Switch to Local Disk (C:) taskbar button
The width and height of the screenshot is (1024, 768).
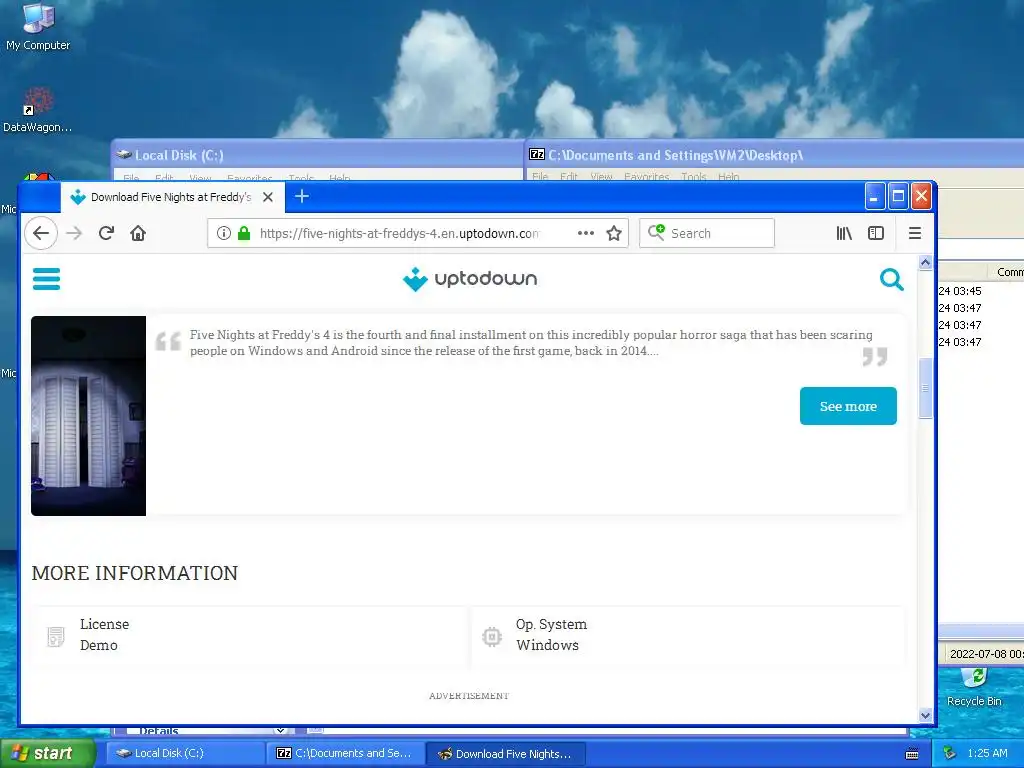click(185, 754)
